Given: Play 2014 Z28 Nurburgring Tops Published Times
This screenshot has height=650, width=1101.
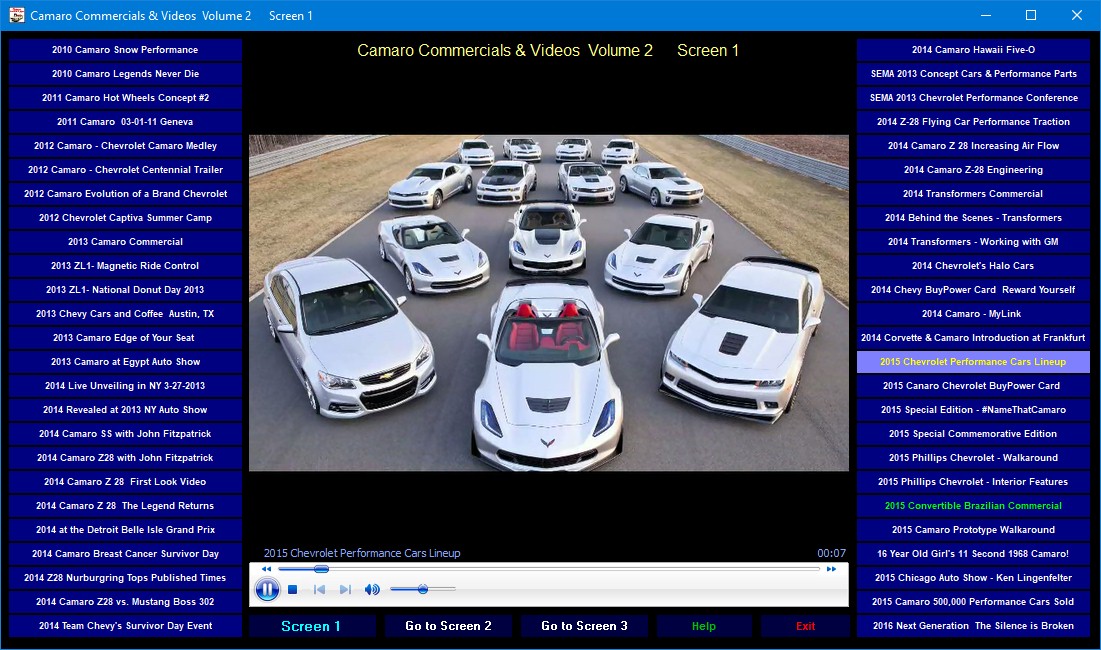Looking at the screenshot, I should pos(125,578).
